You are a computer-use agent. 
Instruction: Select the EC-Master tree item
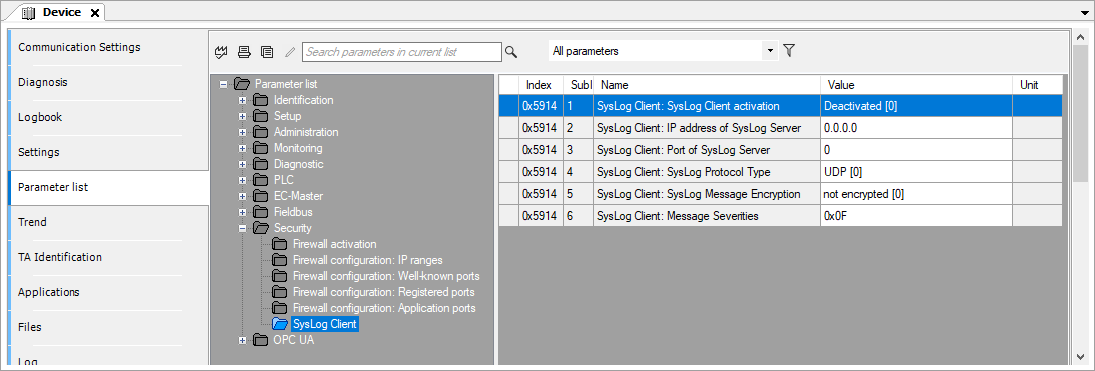tap(298, 196)
